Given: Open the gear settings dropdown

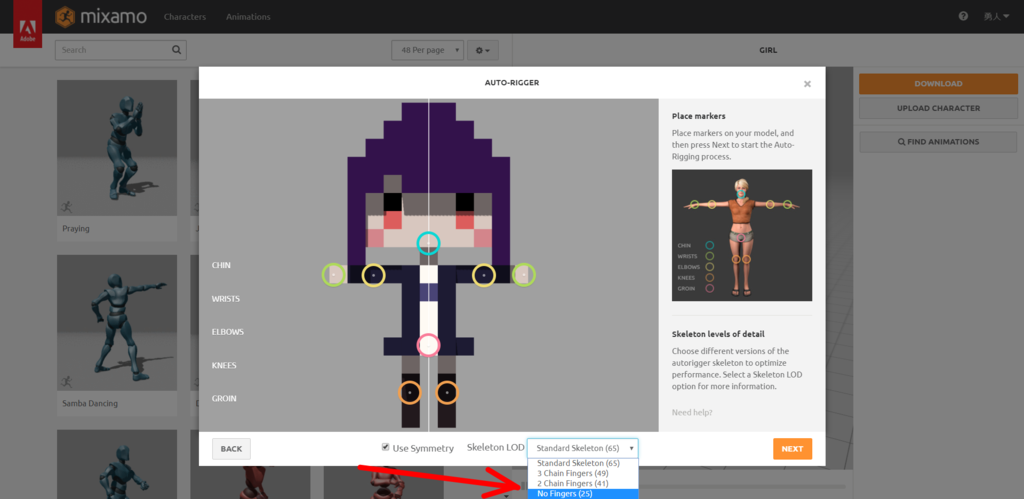Looking at the screenshot, I should click(x=483, y=50).
